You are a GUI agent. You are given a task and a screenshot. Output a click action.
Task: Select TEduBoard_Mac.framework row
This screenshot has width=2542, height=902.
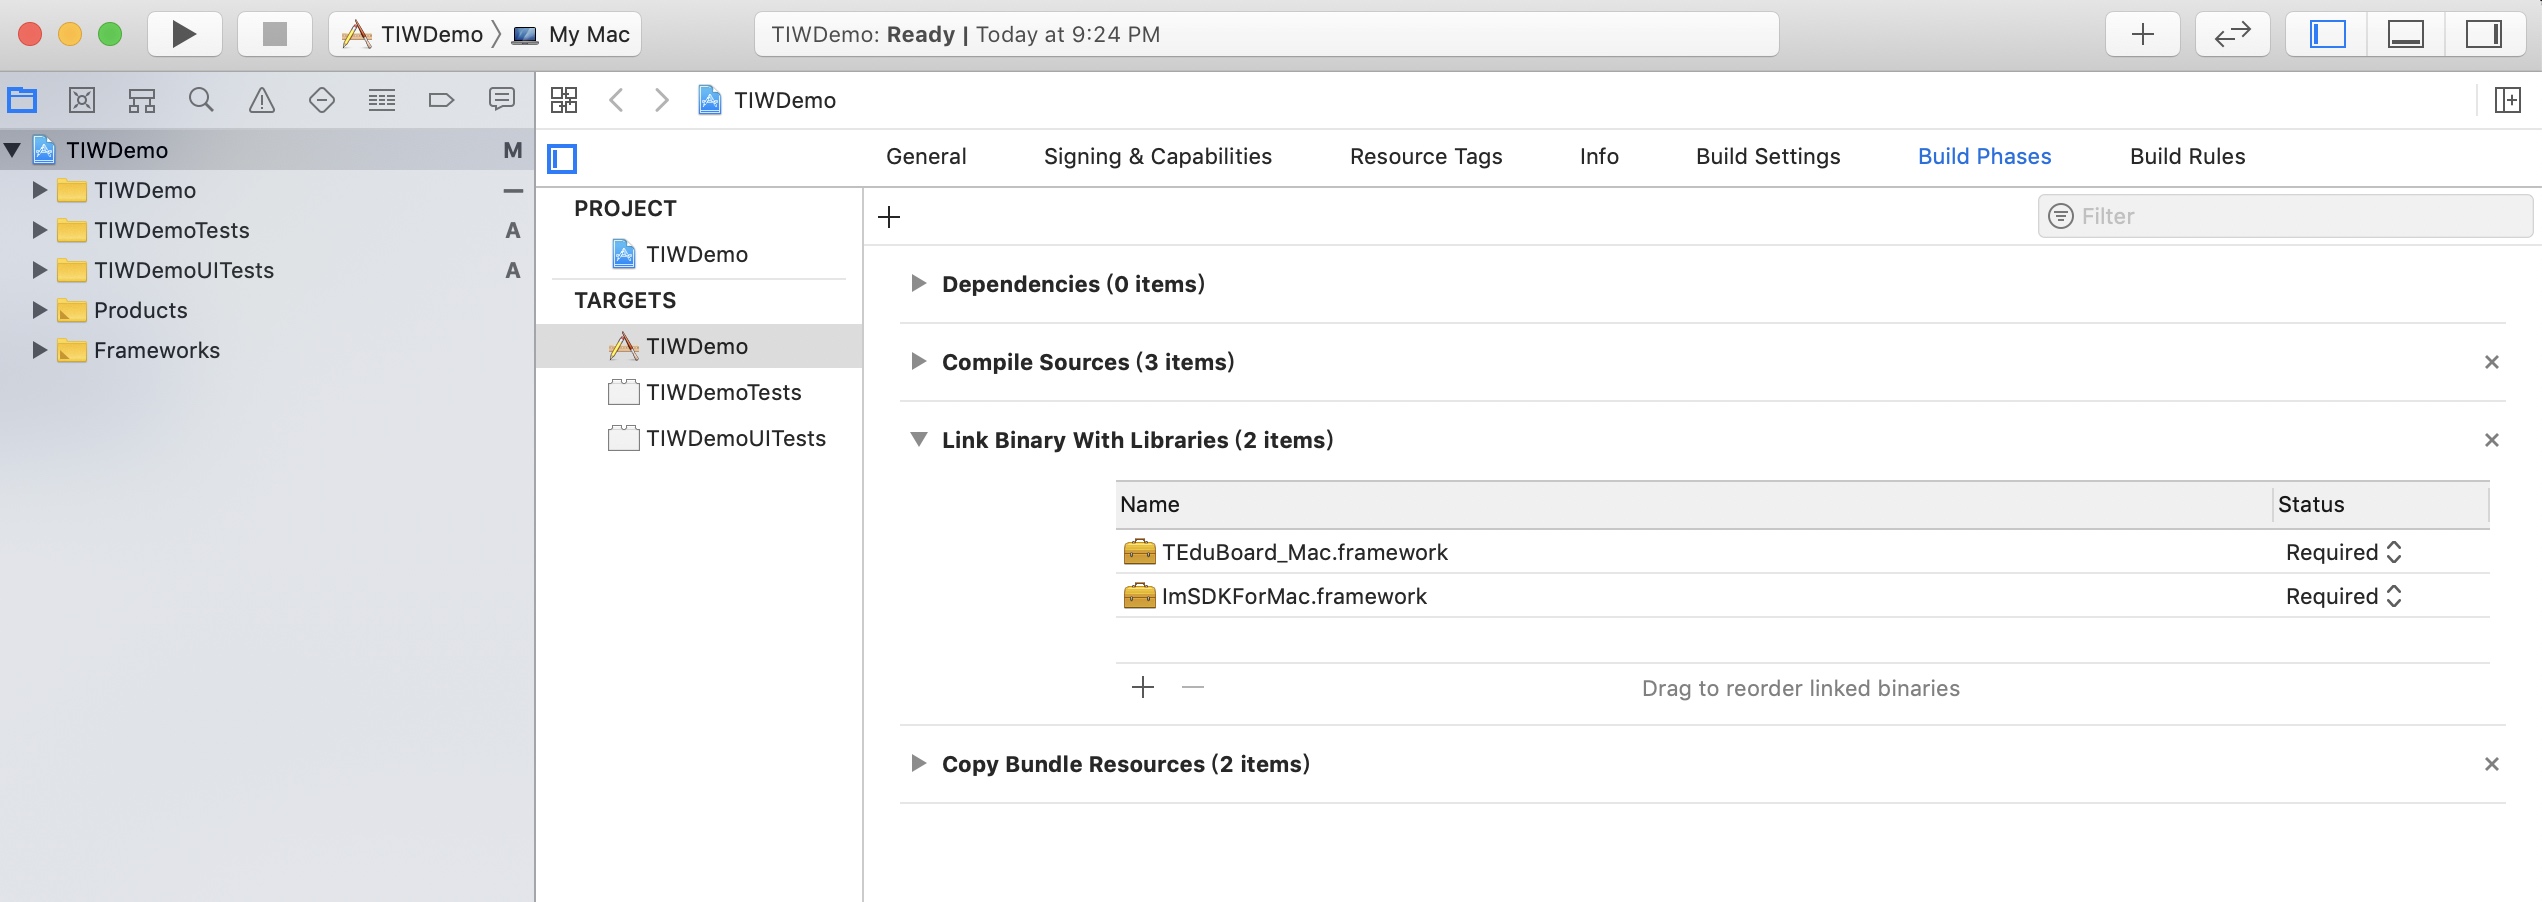(1802, 552)
